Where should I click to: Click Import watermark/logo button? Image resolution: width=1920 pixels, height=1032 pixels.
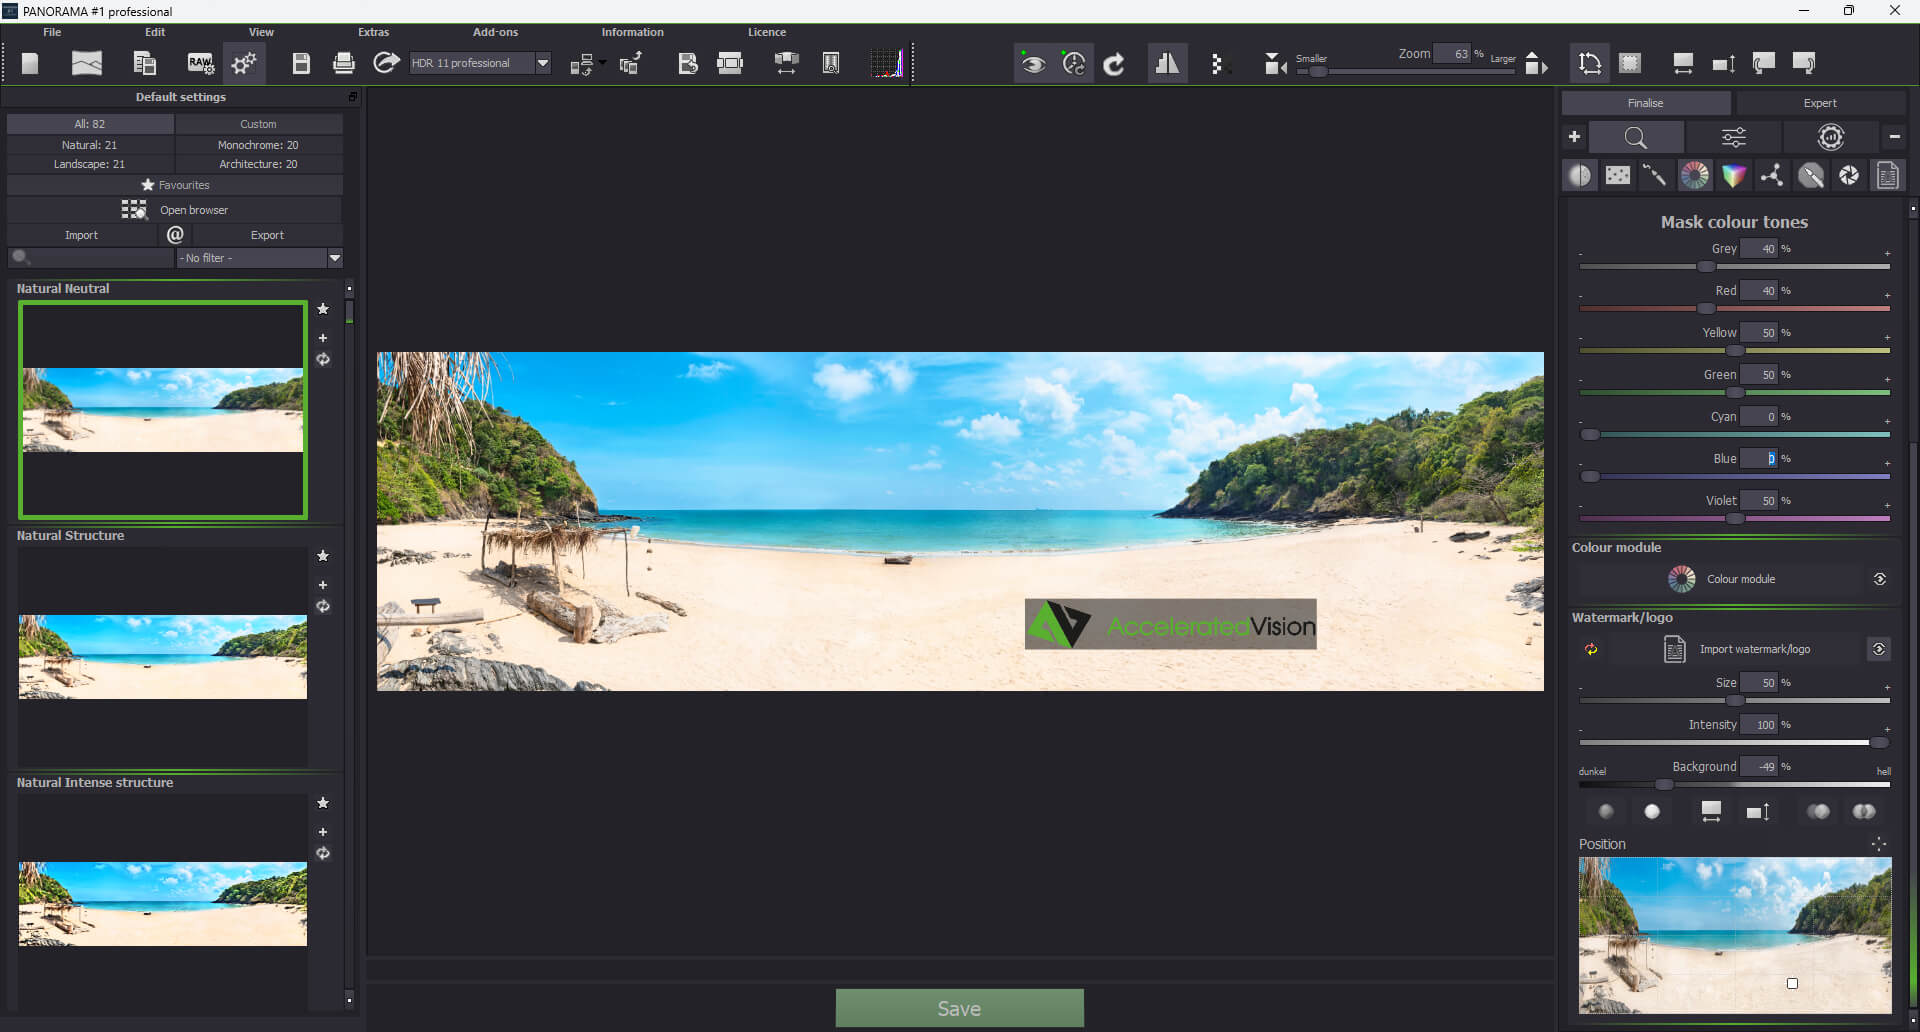[1754, 649]
